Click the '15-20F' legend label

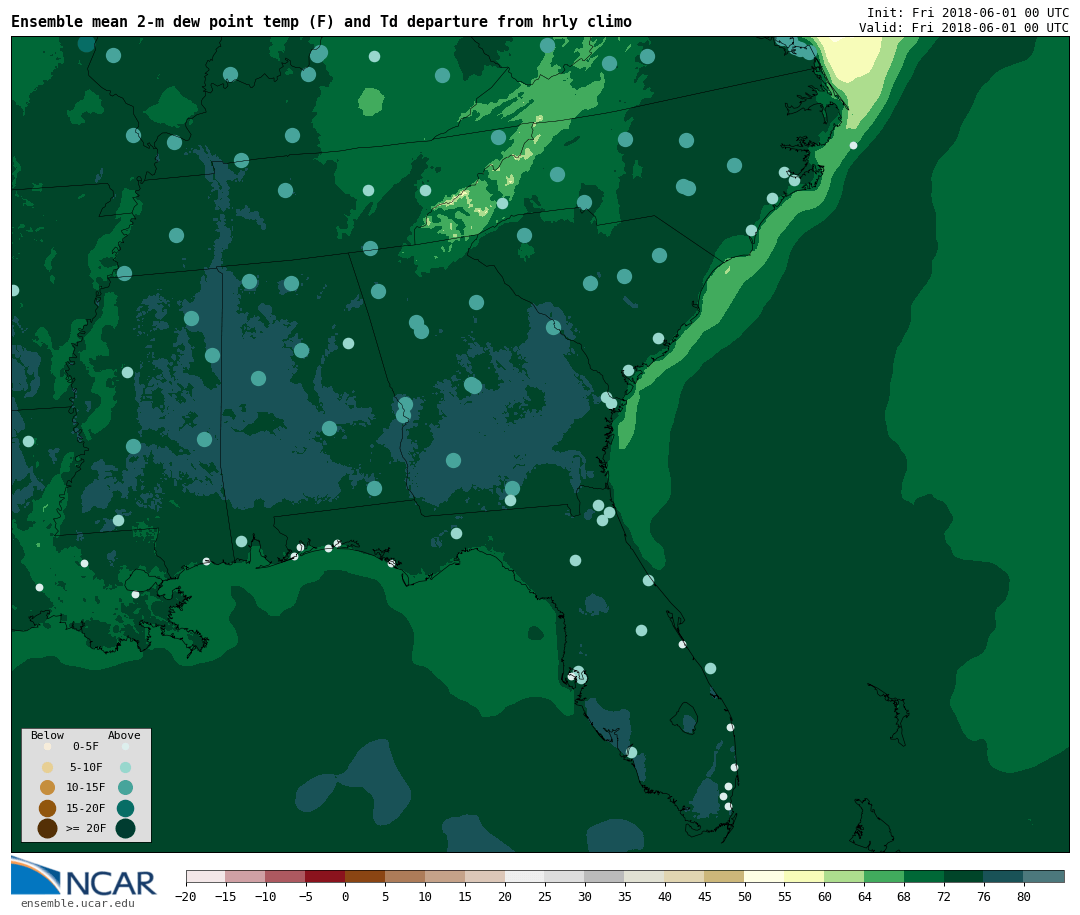coord(86,808)
